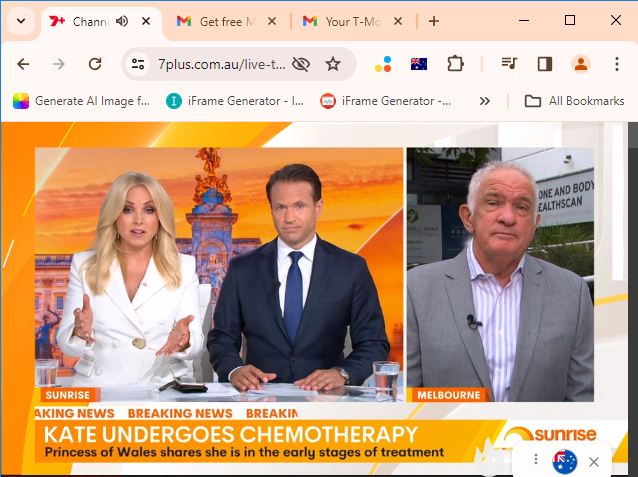Screen dimensions: 638x477
Task: Click the live Sunrise video stream
Action: click(314, 298)
